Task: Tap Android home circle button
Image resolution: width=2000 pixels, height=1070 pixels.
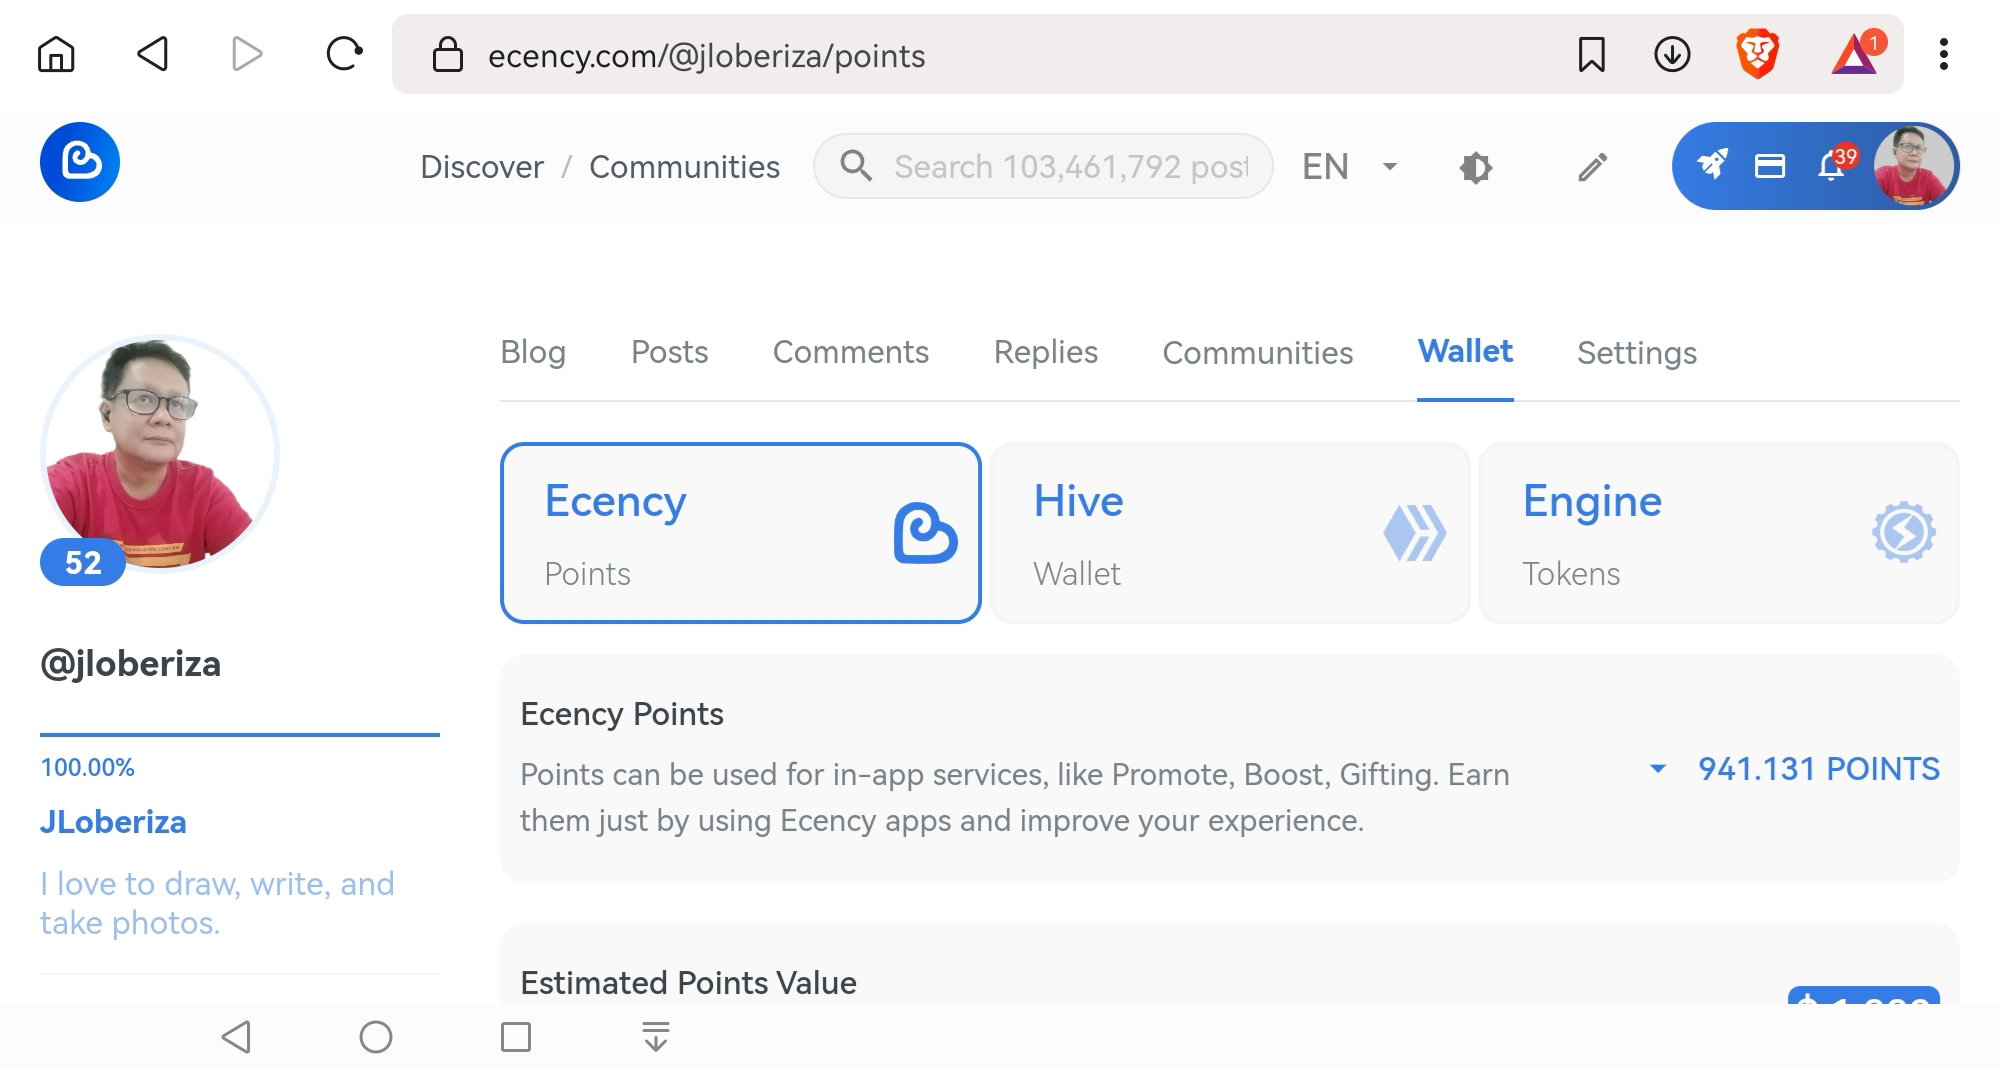Action: click(x=376, y=1037)
